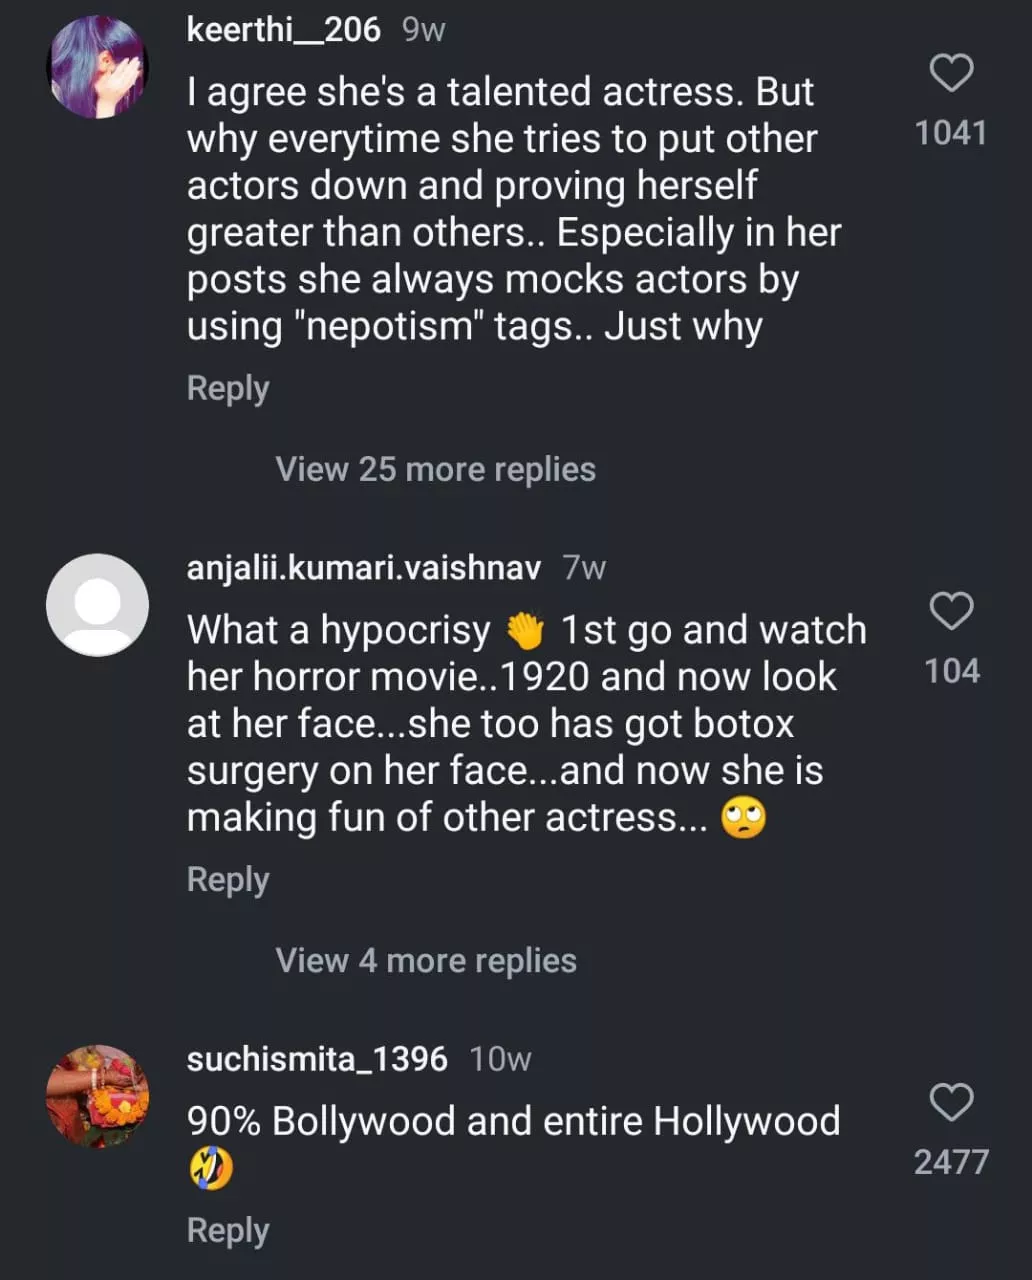Click the 1041 likes count

pyautogui.click(x=951, y=133)
